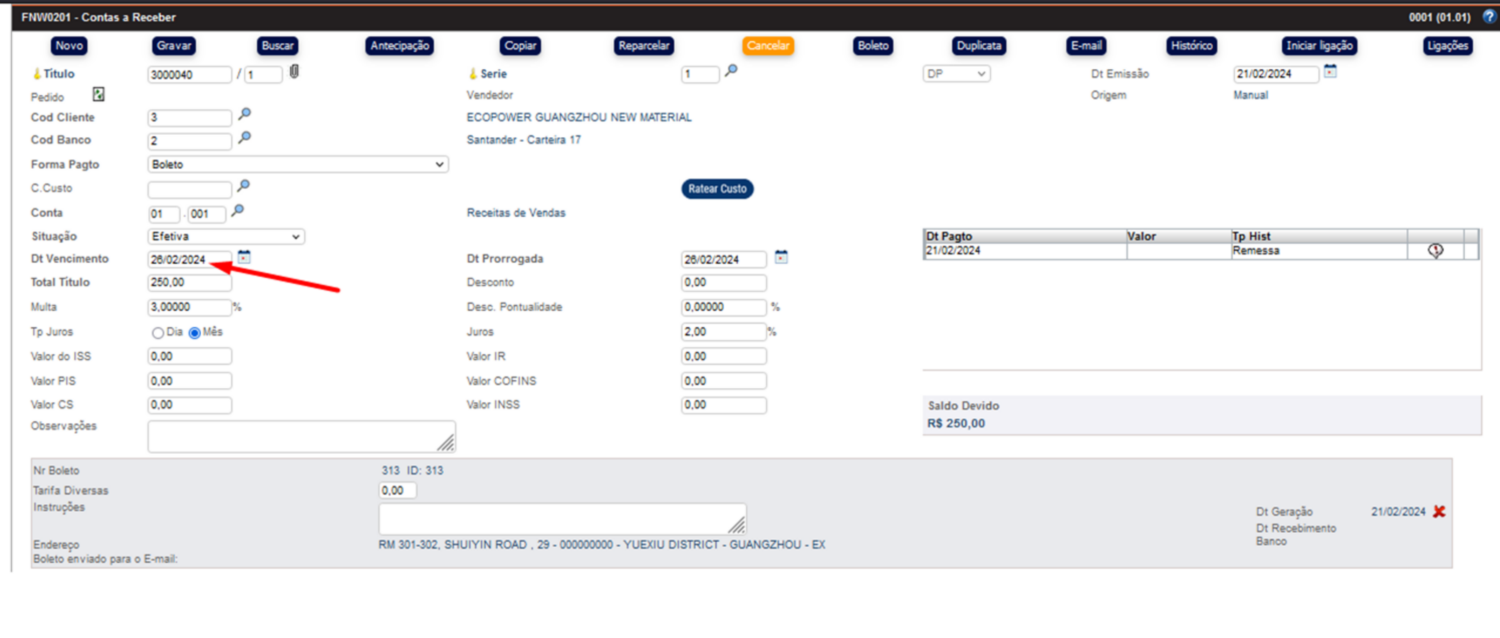
Task: Click the attachment paperclip icon beside Título
Action: (x=295, y=72)
